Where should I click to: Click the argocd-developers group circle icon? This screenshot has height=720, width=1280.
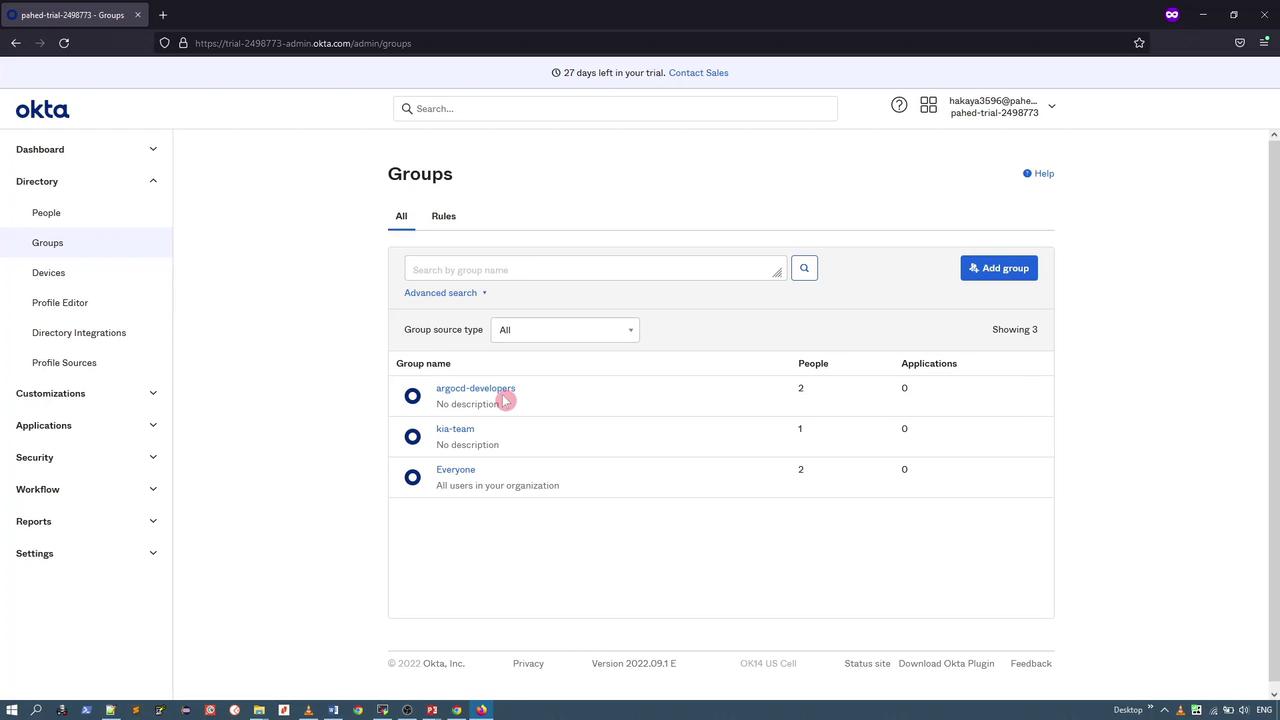412,396
